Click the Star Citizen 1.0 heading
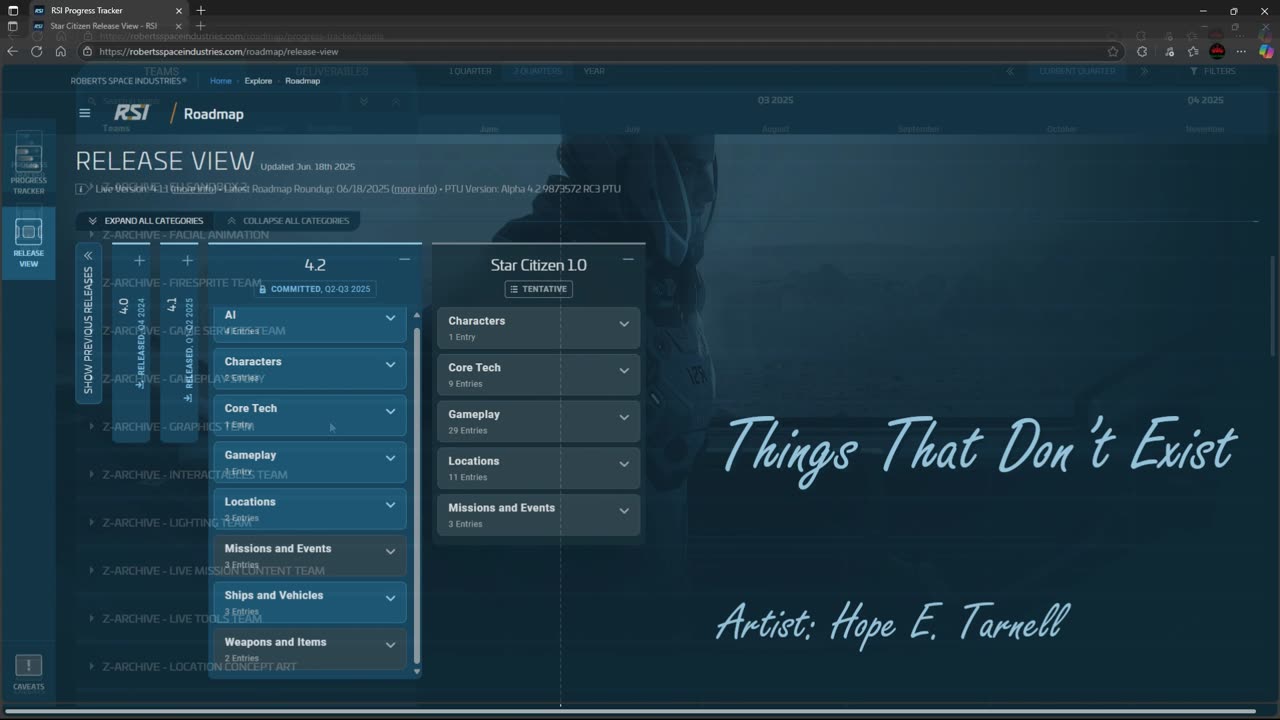This screenshot has width=1280, height=720. 538,265
